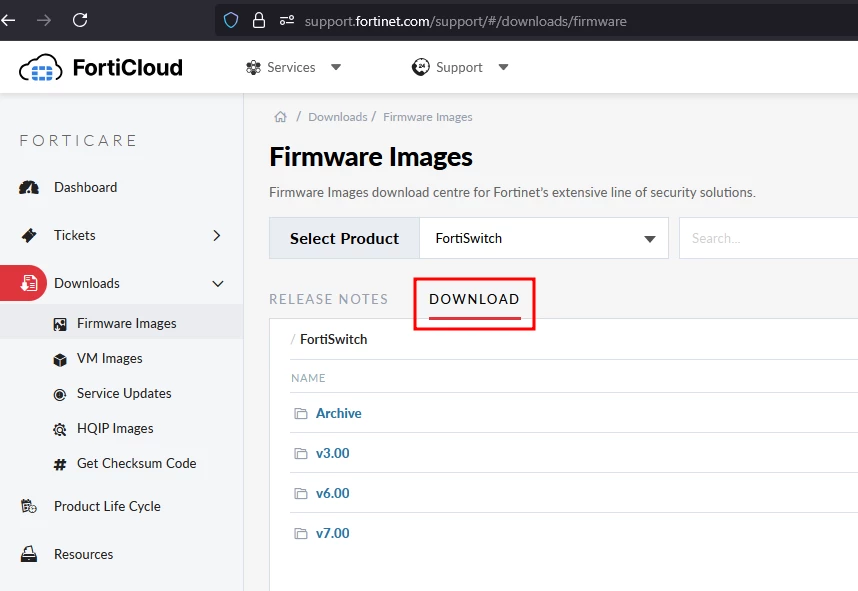
Task: Click the VM Images cube icon
Action: [60, 360]
